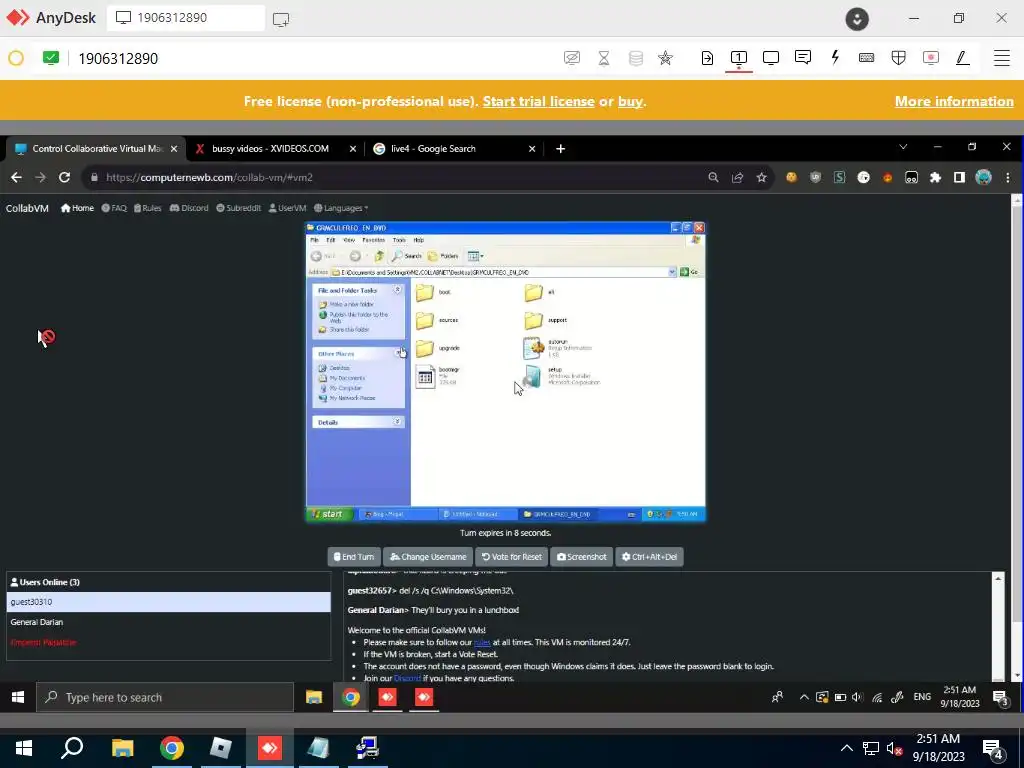Collapse File and Folder Tasks in VM

(397, 289)
